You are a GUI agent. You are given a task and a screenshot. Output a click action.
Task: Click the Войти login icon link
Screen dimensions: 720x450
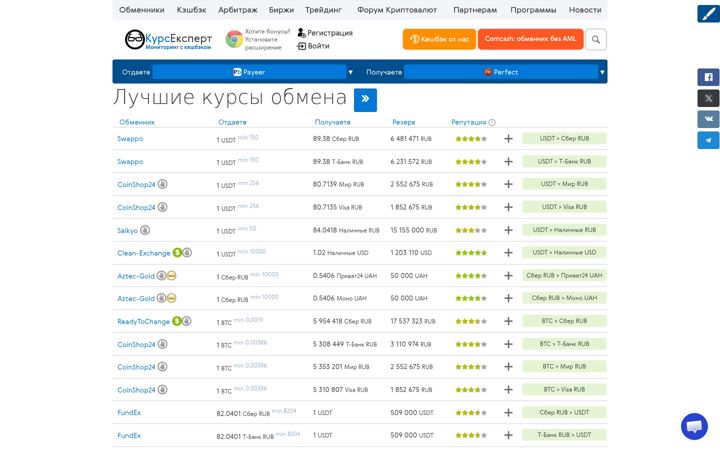point(313,46)
